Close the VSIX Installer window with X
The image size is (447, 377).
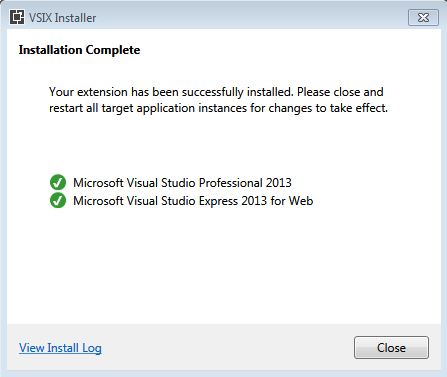(x=423, y=17)
